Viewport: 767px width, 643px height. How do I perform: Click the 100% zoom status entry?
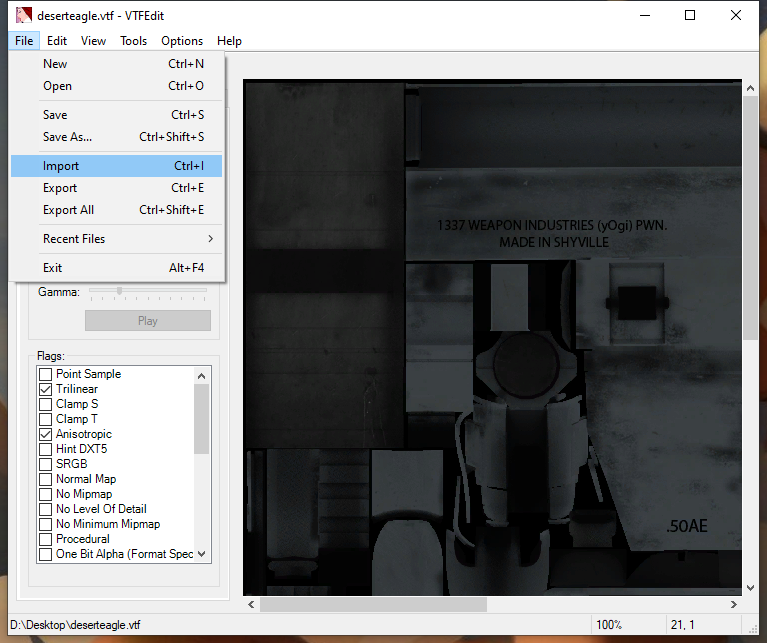(609, 625)
